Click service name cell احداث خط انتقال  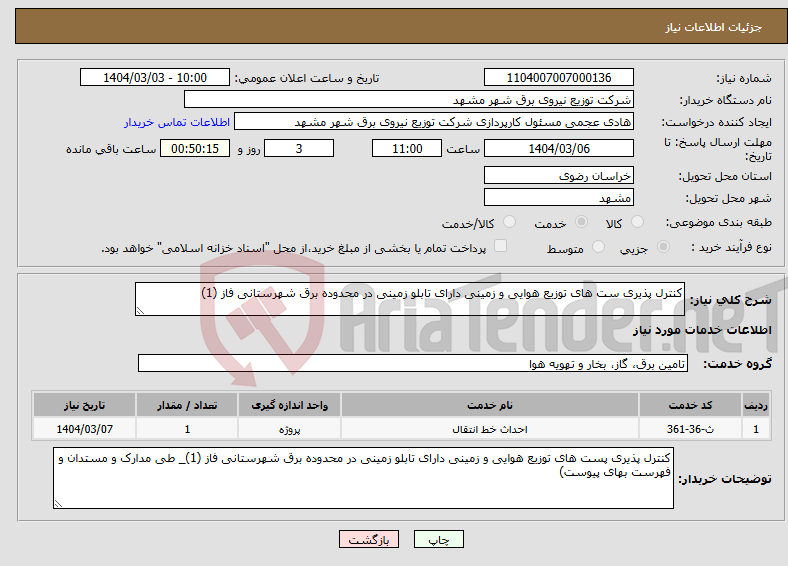point(489,429)
